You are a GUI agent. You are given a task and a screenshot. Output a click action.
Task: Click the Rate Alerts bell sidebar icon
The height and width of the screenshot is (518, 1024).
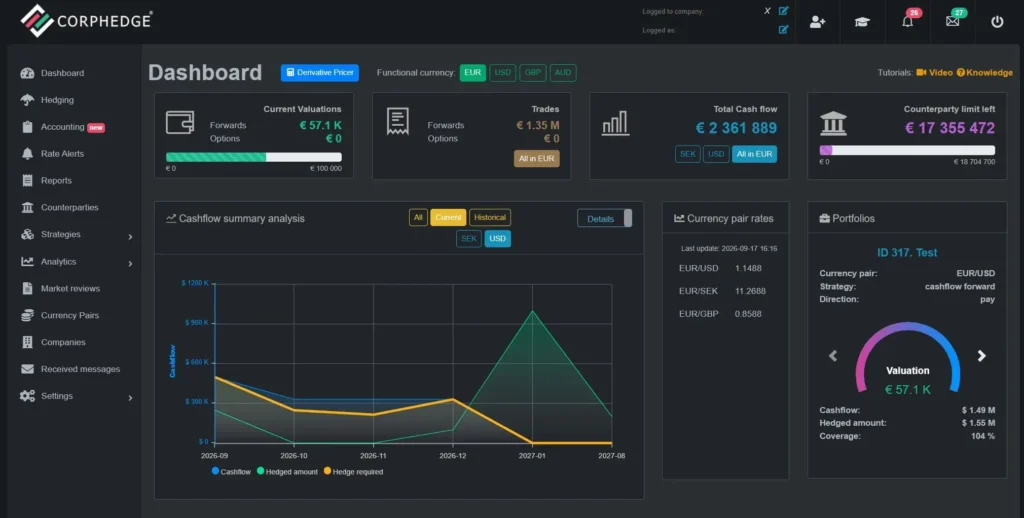point(27,154)
